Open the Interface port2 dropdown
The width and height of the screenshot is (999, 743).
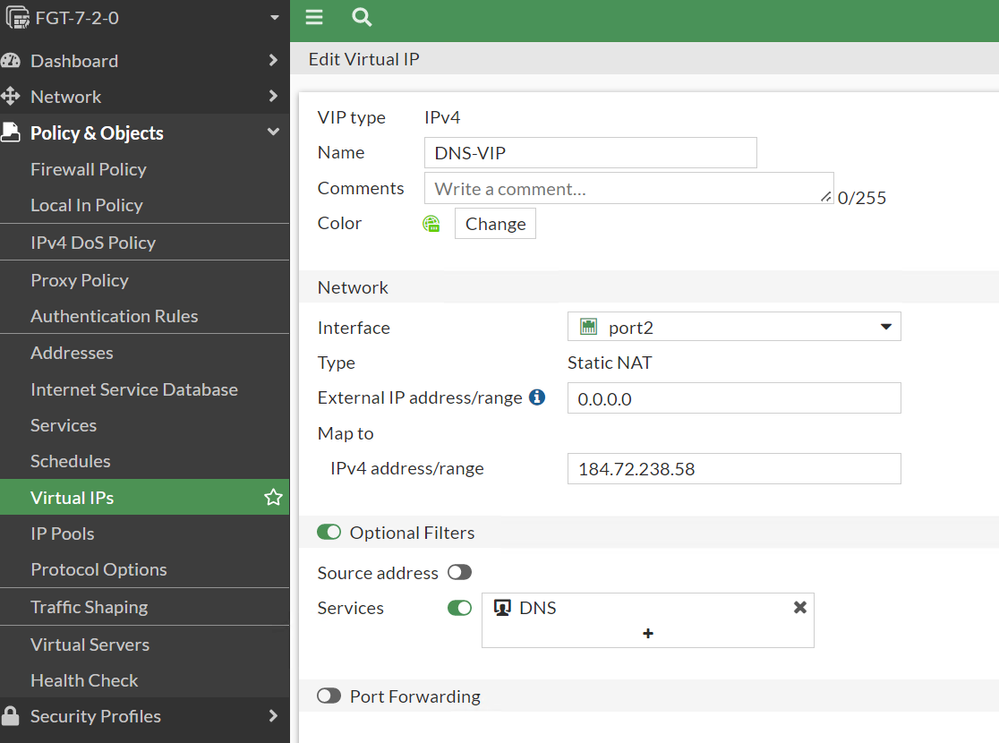click(x=734, y=327)
